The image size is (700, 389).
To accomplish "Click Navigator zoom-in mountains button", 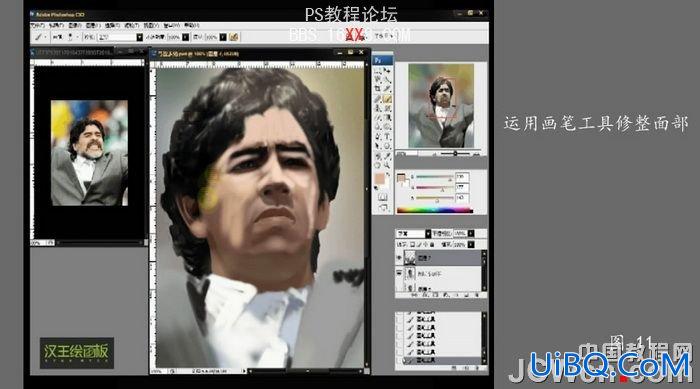I will pyautogui.click(x=476, y=154).
